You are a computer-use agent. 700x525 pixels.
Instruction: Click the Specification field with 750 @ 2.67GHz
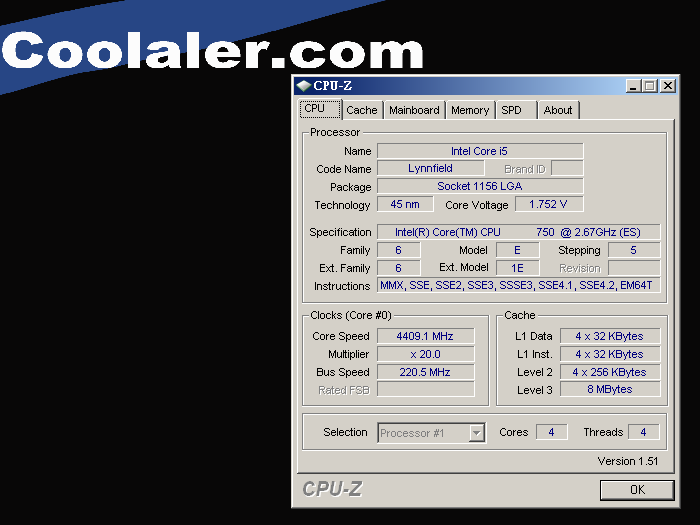(x=518, y=232)
